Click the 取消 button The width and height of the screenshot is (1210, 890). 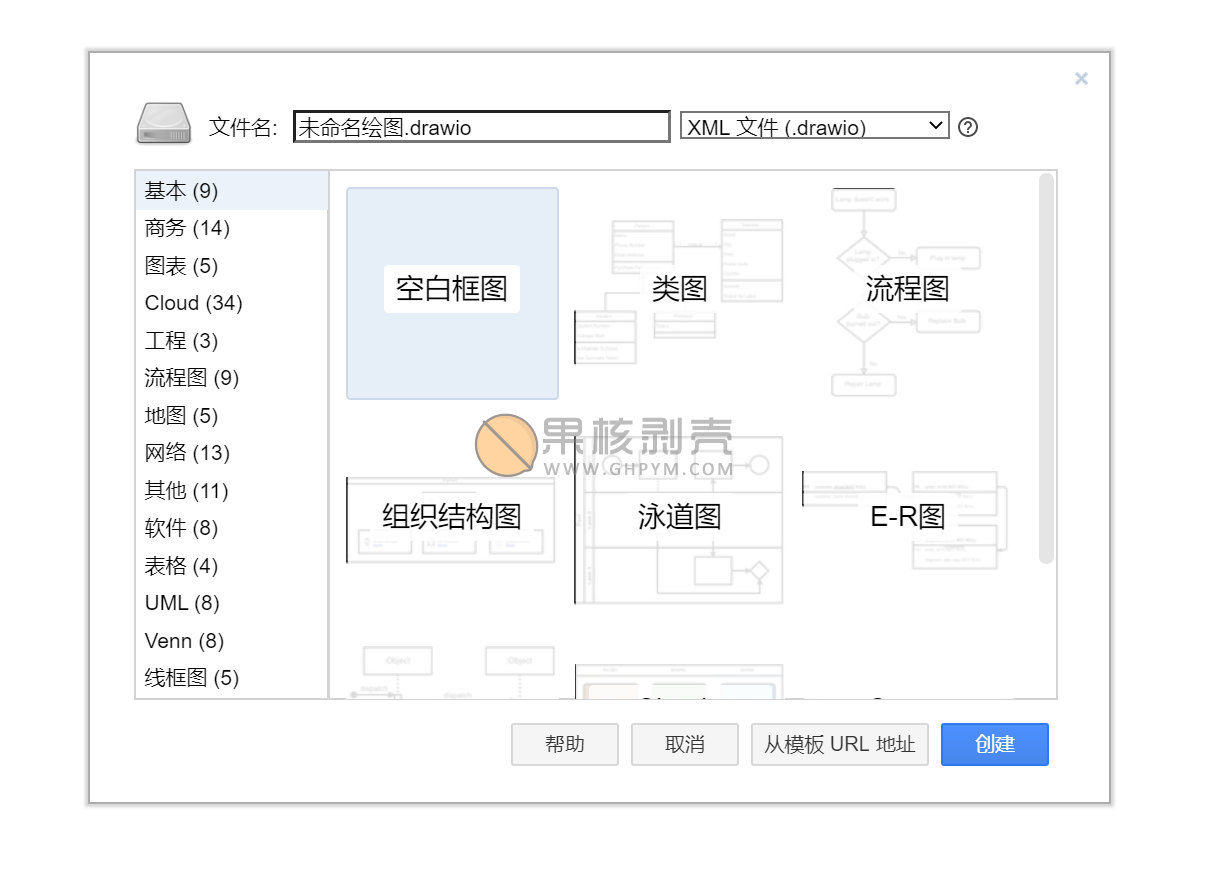click(685, 744)
